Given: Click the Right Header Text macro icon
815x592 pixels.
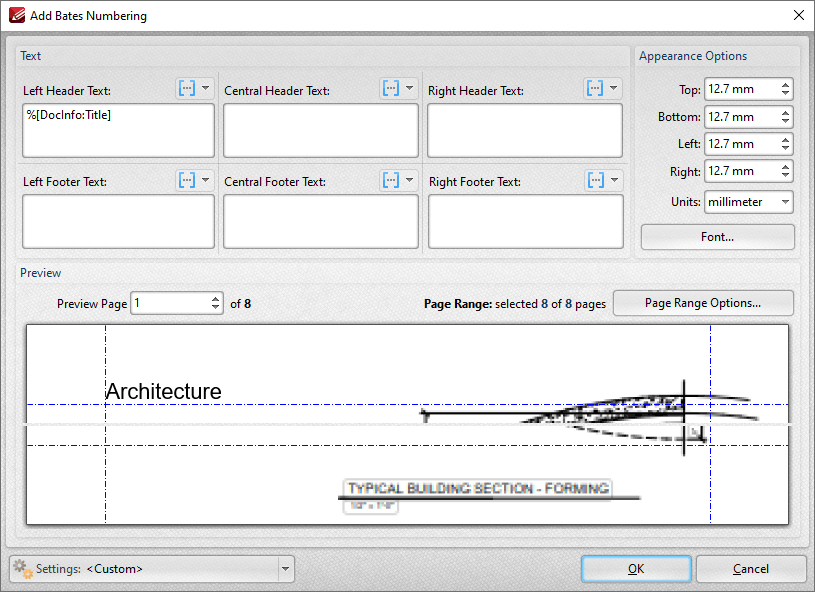Looking at the screenshot, I should (595, 88).
